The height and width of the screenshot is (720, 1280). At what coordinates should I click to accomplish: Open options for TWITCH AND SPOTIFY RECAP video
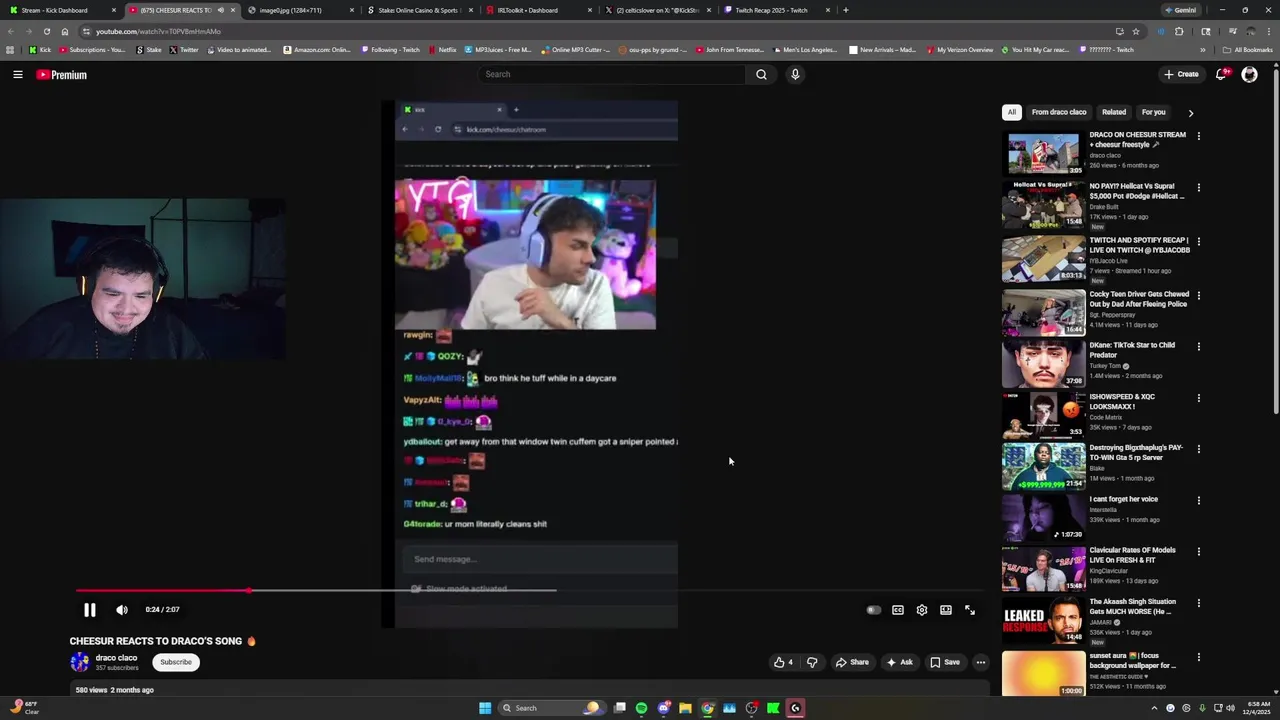tap(1199, 242)
